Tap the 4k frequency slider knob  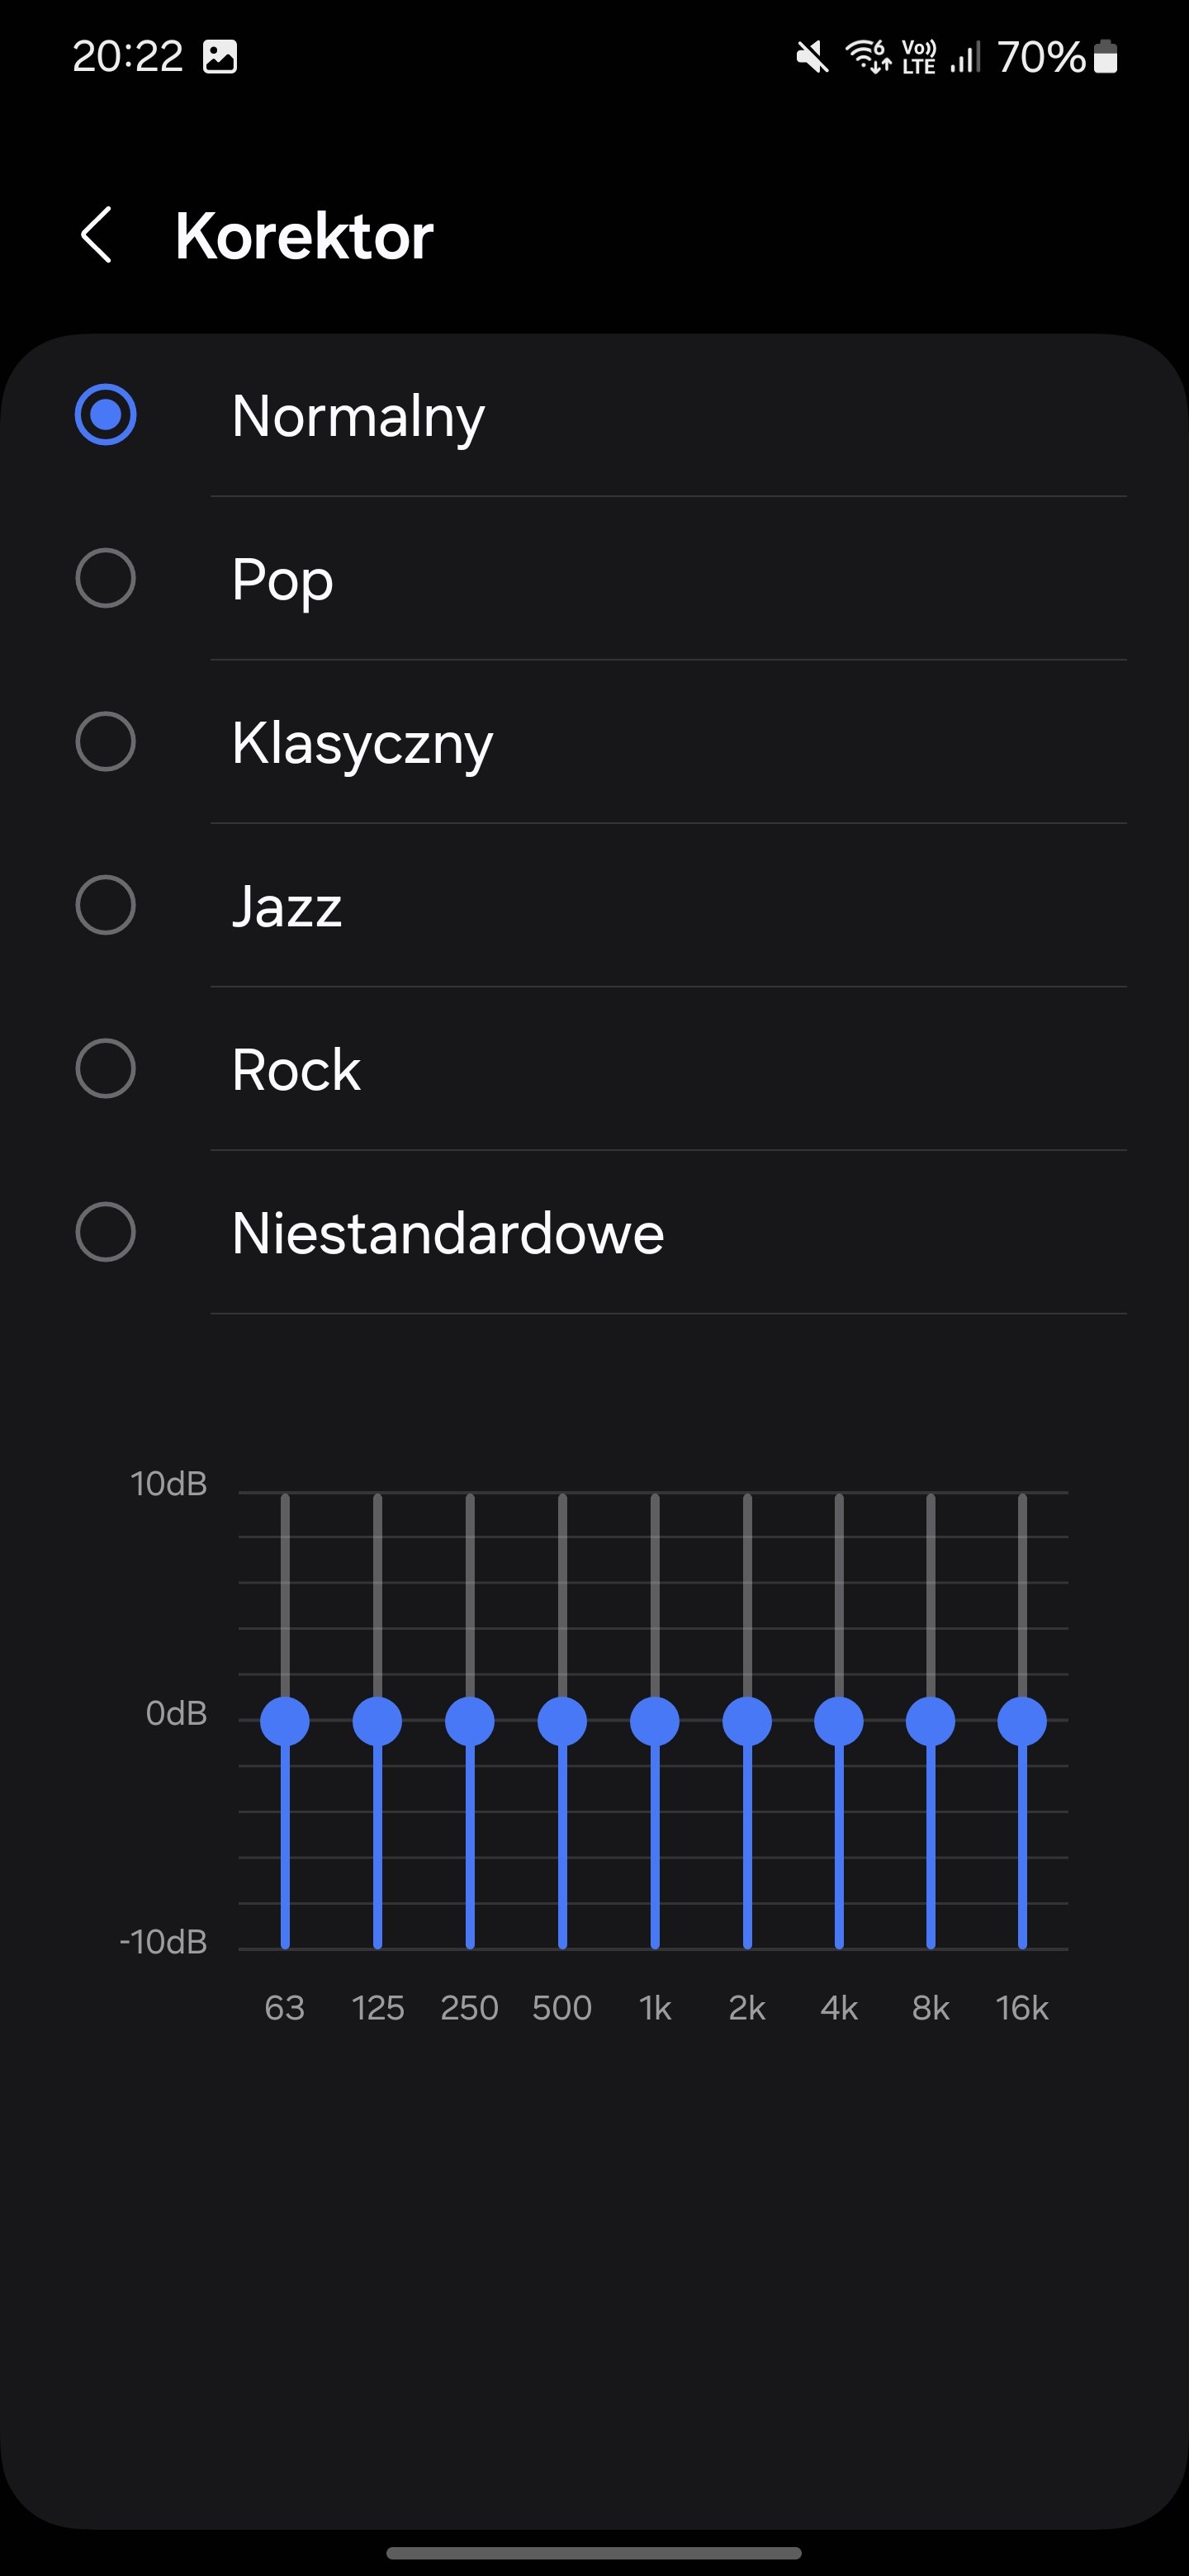point(839,1721)
